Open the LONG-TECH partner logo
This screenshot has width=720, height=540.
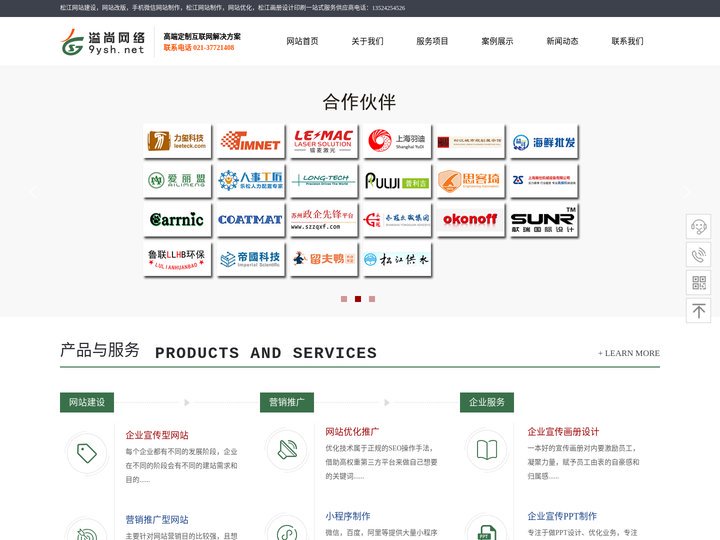324,180
